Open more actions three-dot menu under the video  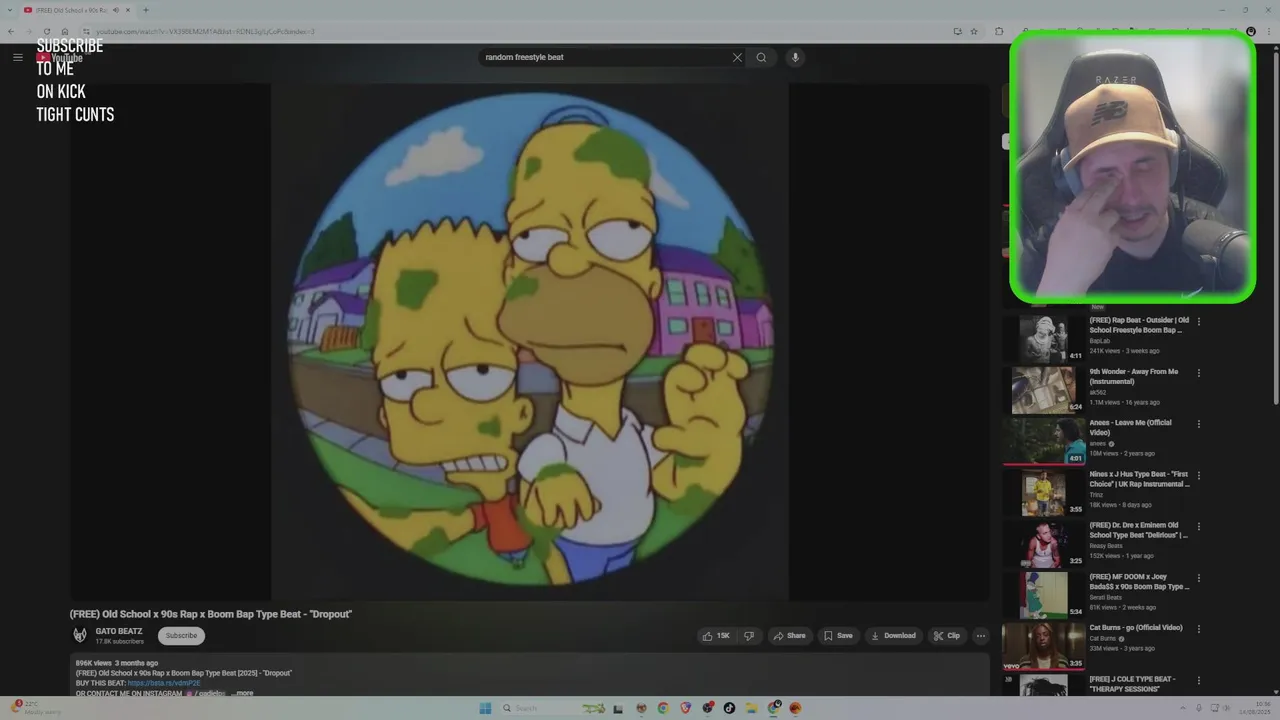981,635
